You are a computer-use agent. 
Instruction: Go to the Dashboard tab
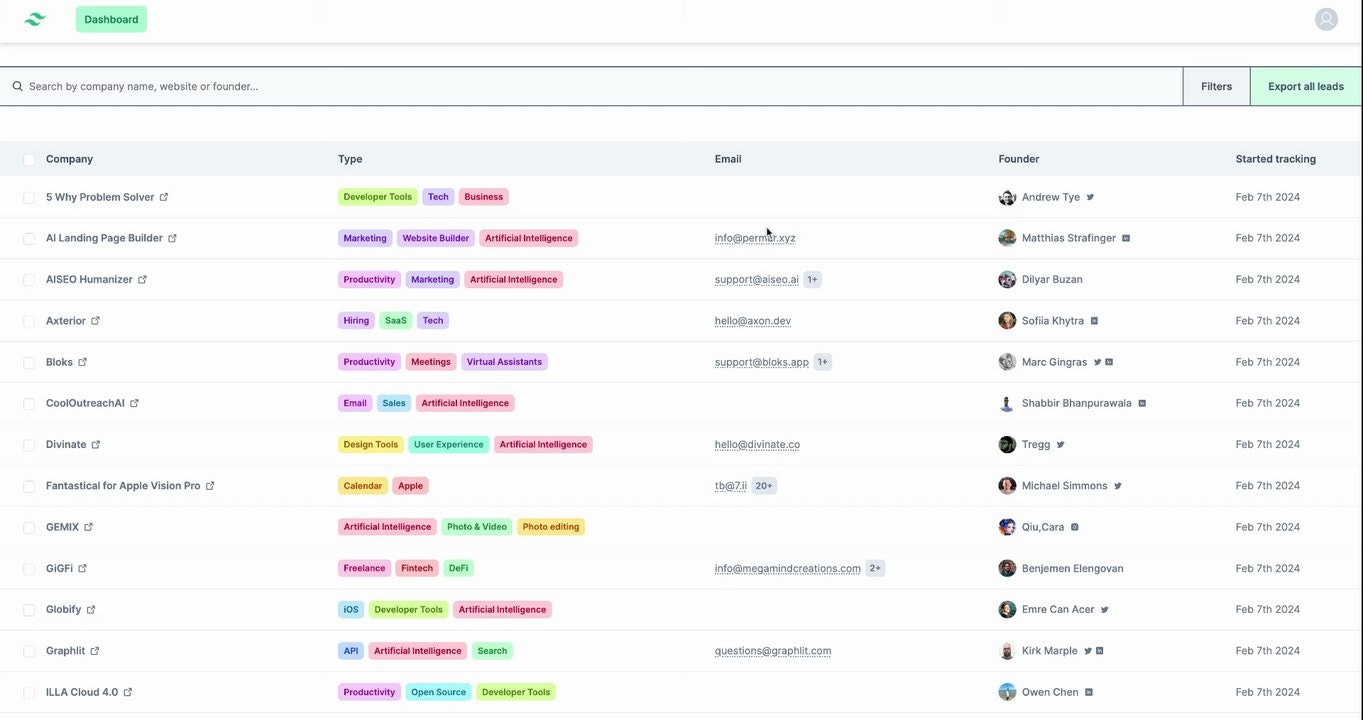point(111,19)
